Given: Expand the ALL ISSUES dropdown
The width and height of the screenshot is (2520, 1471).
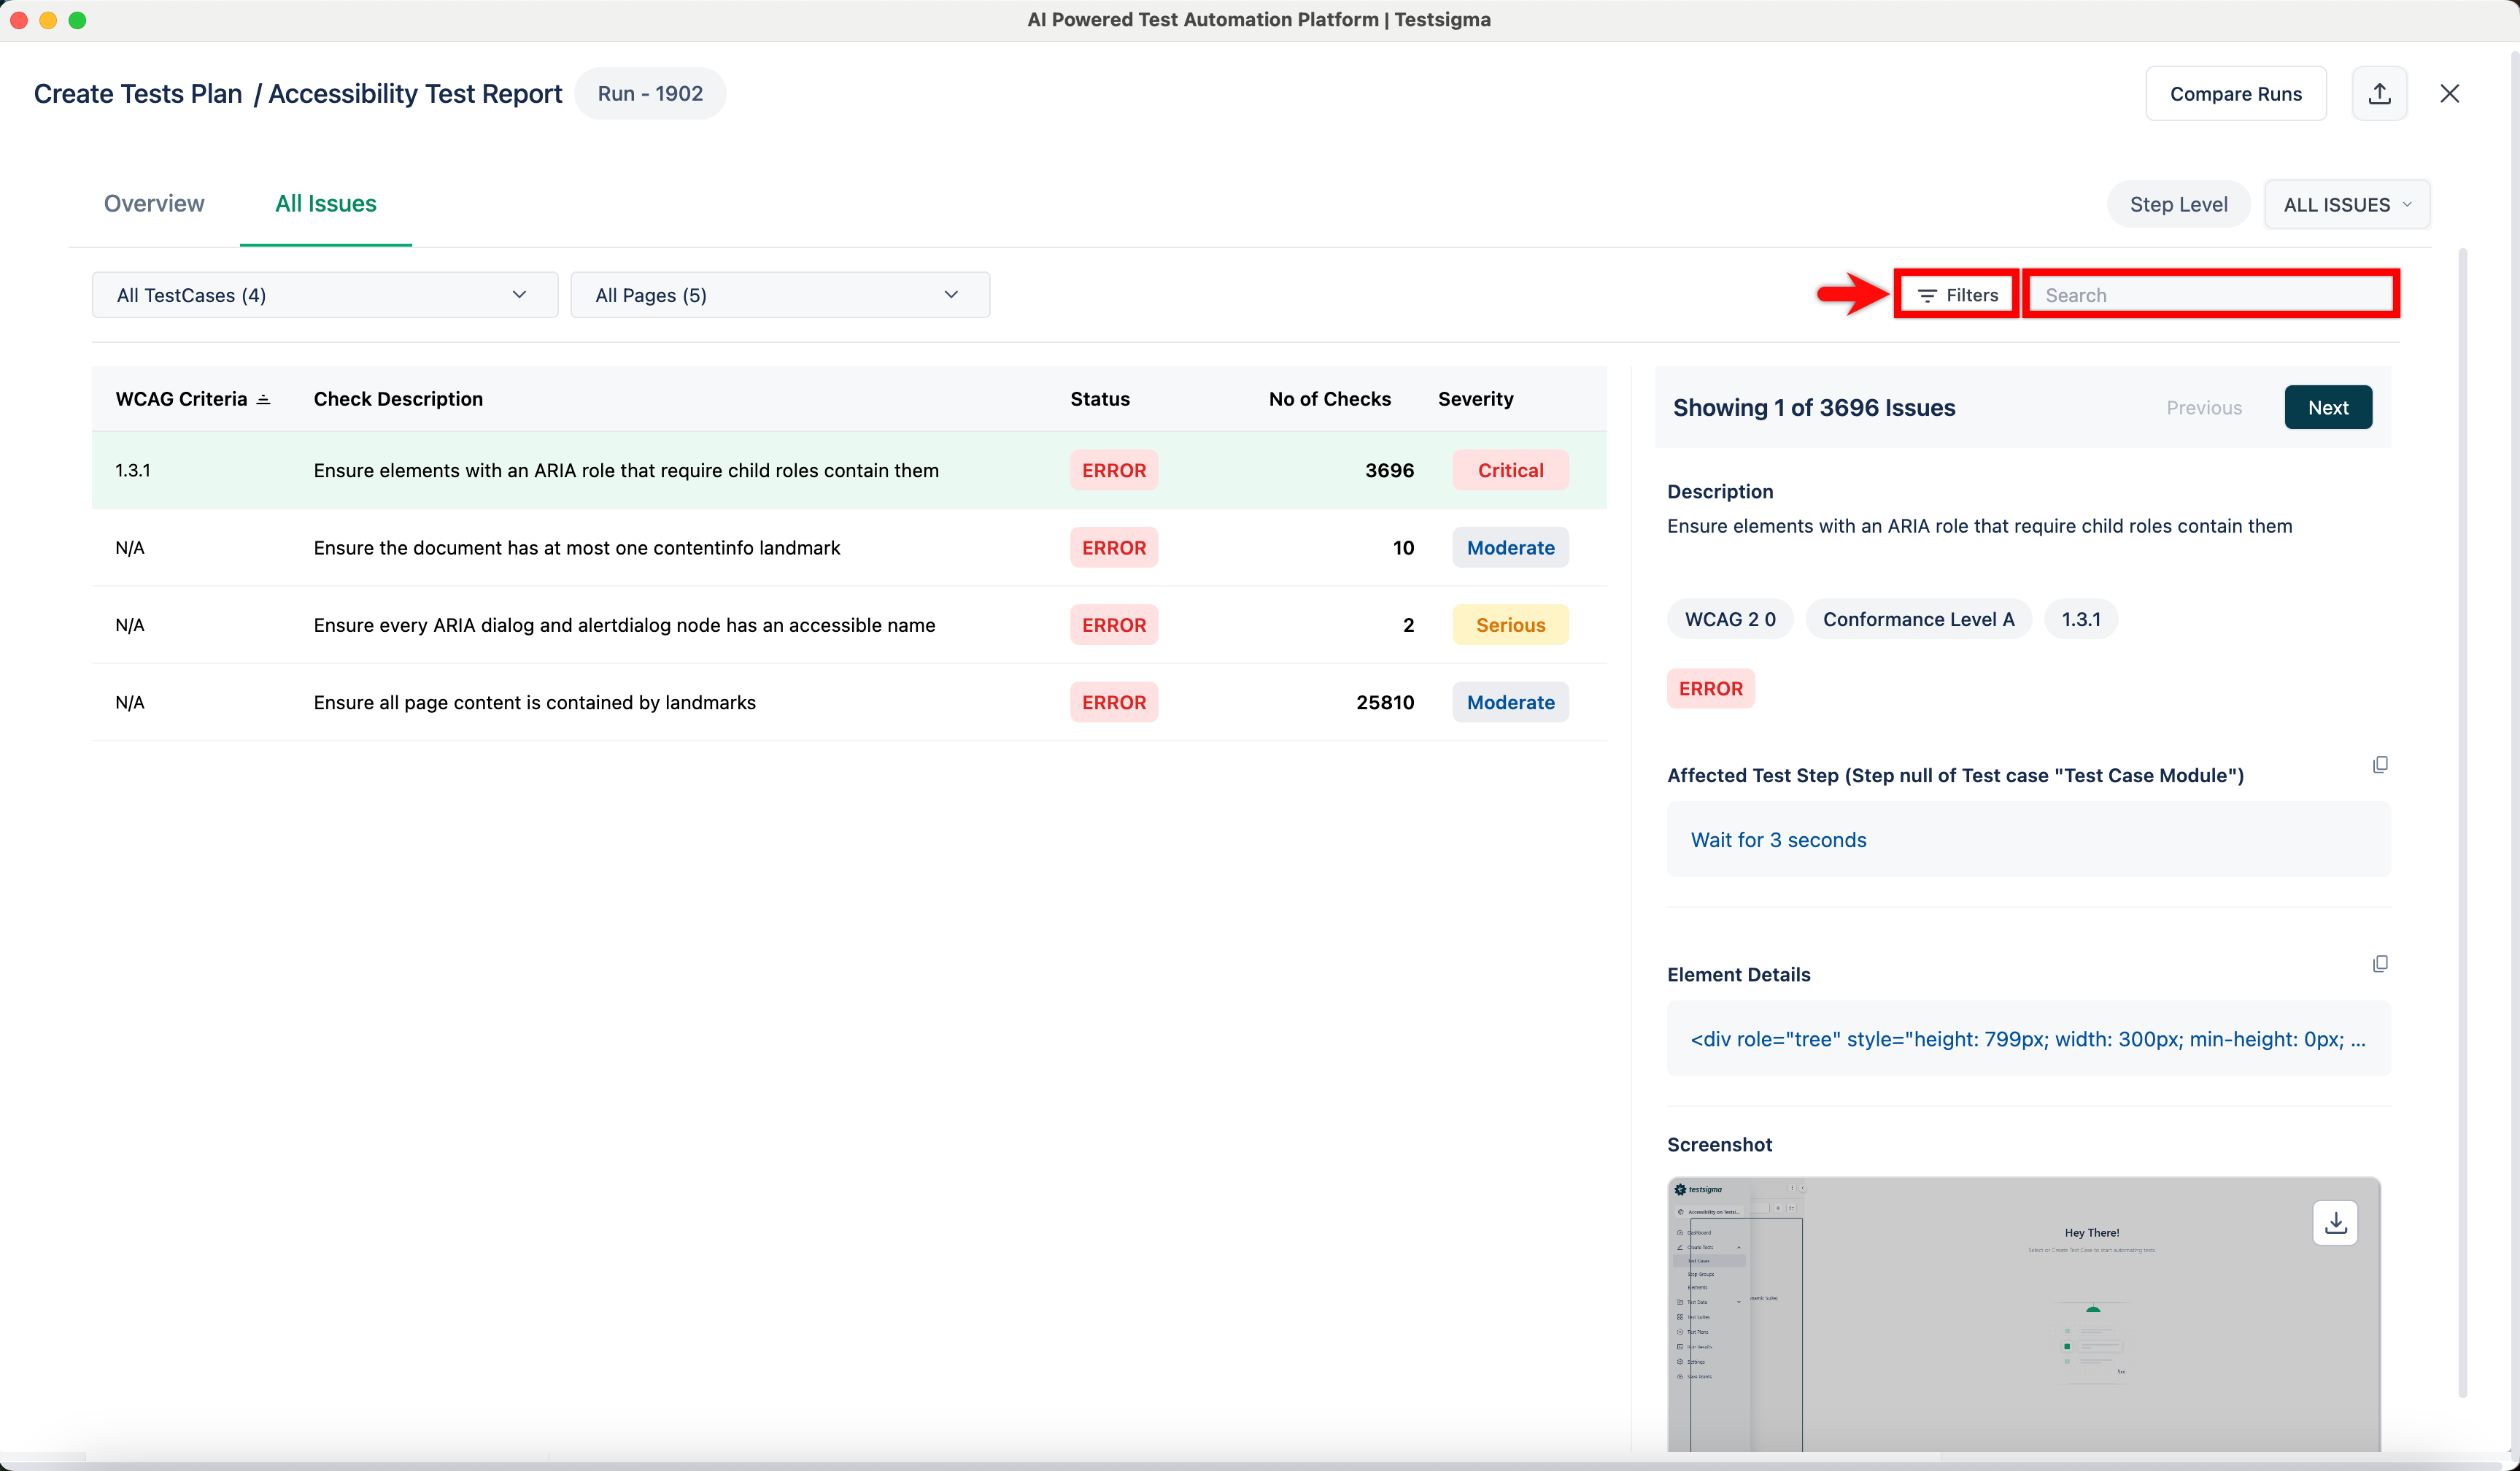Looking at the screenshot, I should (x=2346, y=204).
